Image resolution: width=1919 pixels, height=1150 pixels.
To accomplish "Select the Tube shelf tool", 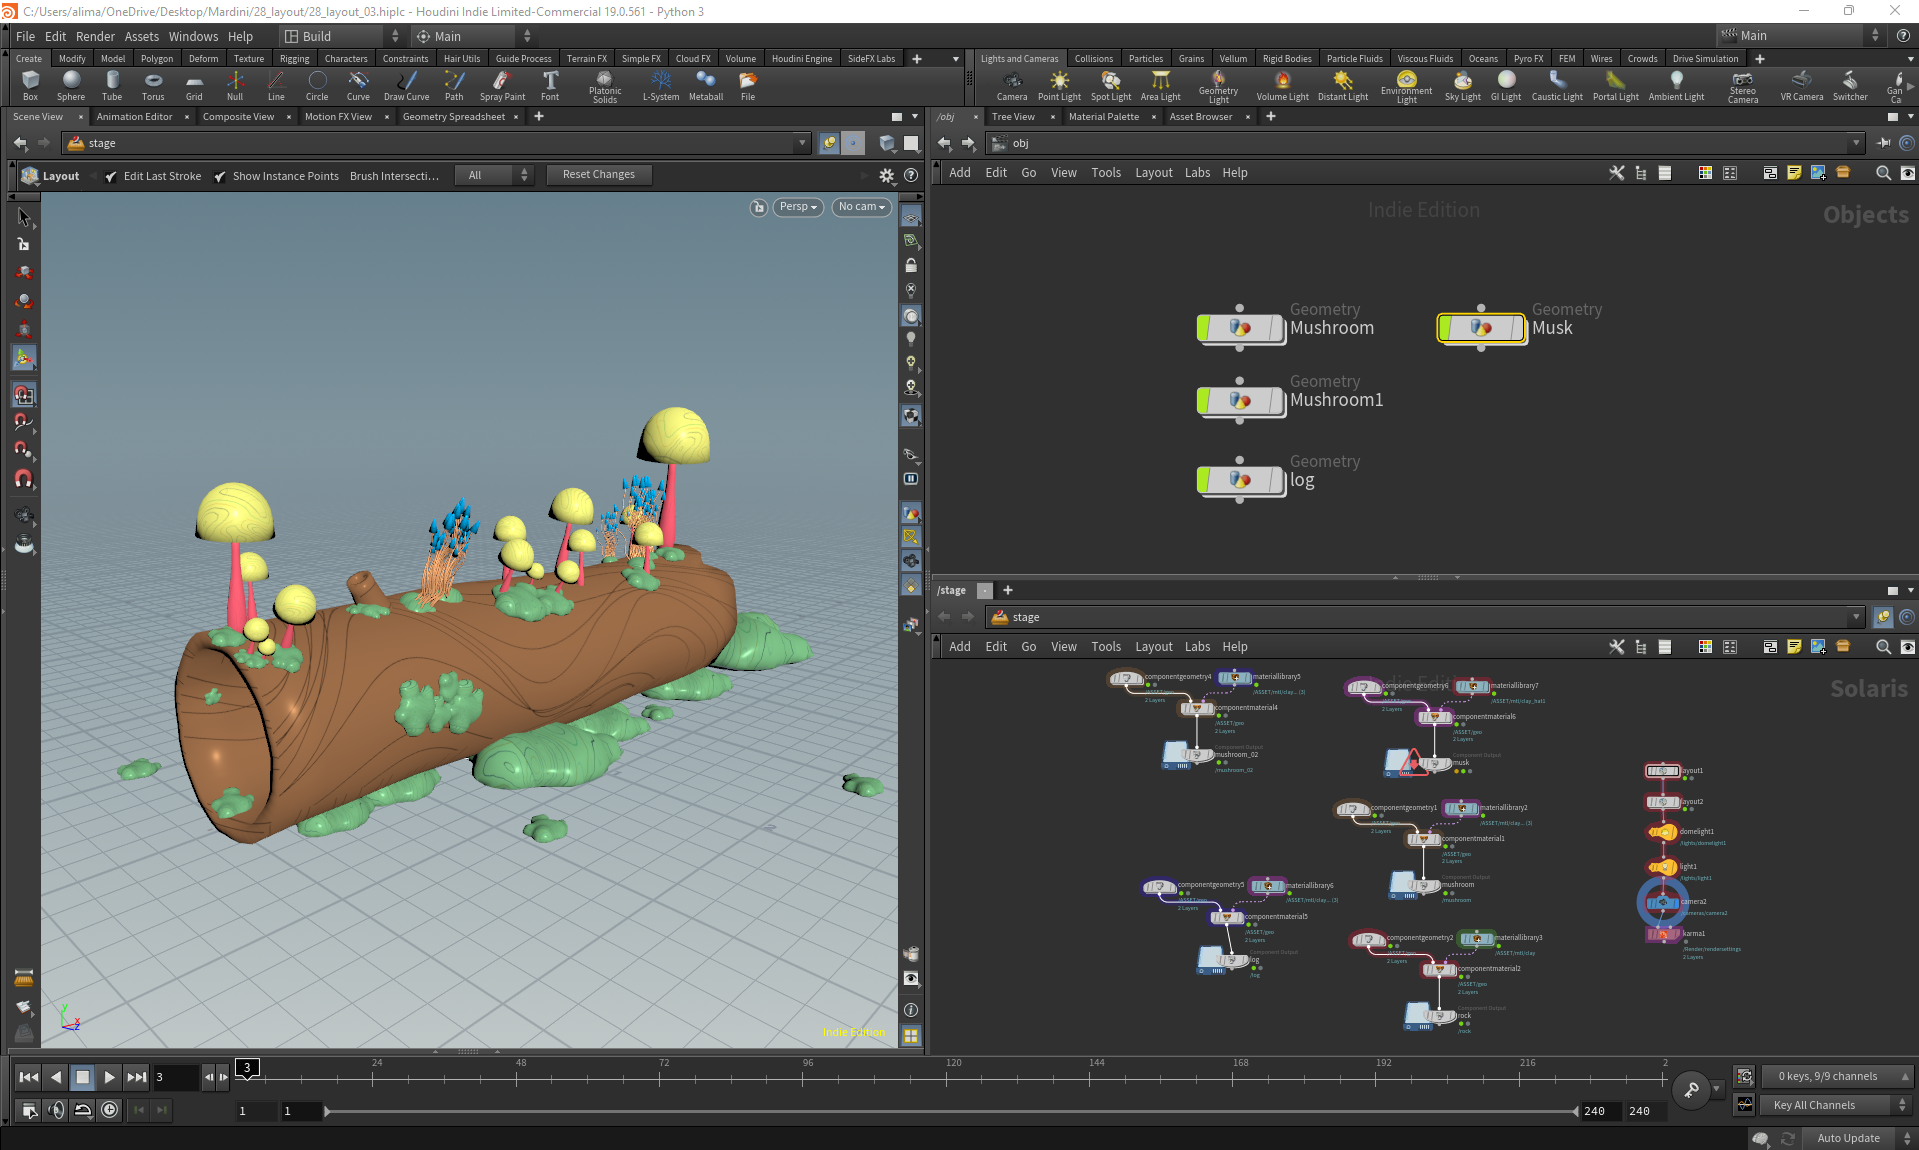I will [112, 86].
